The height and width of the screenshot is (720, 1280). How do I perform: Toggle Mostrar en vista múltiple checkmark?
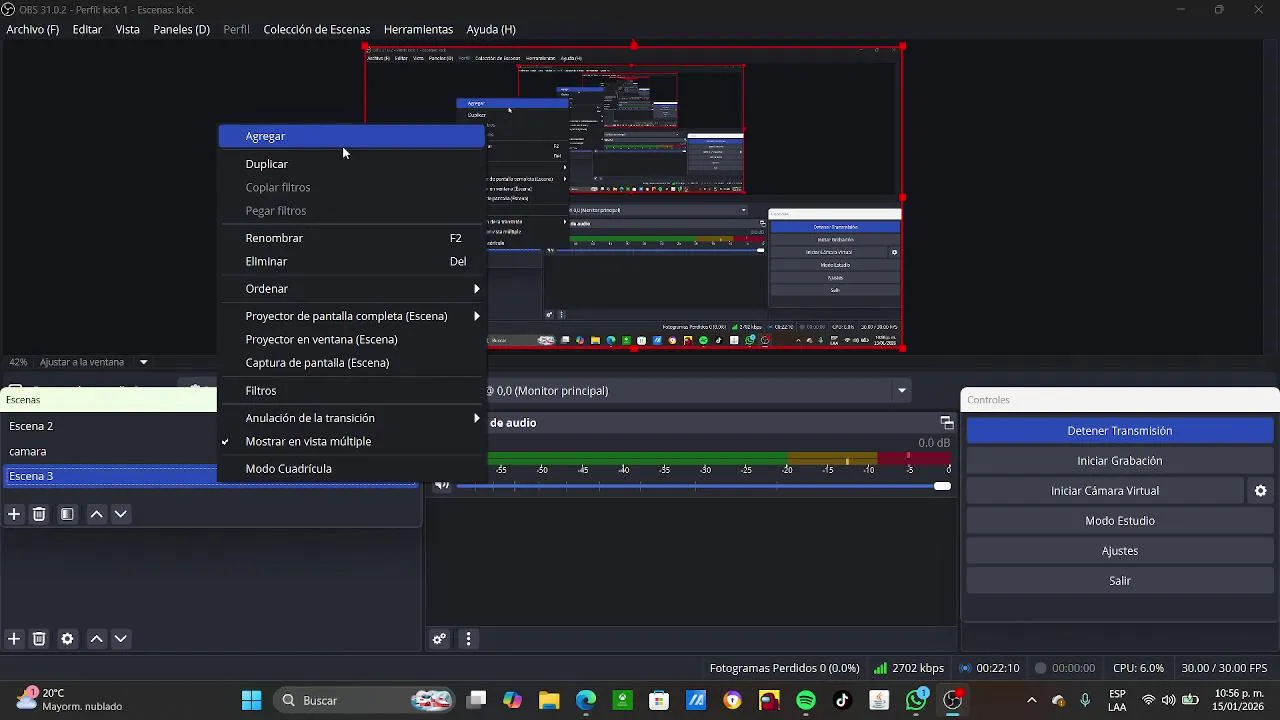tap(225, 441)
